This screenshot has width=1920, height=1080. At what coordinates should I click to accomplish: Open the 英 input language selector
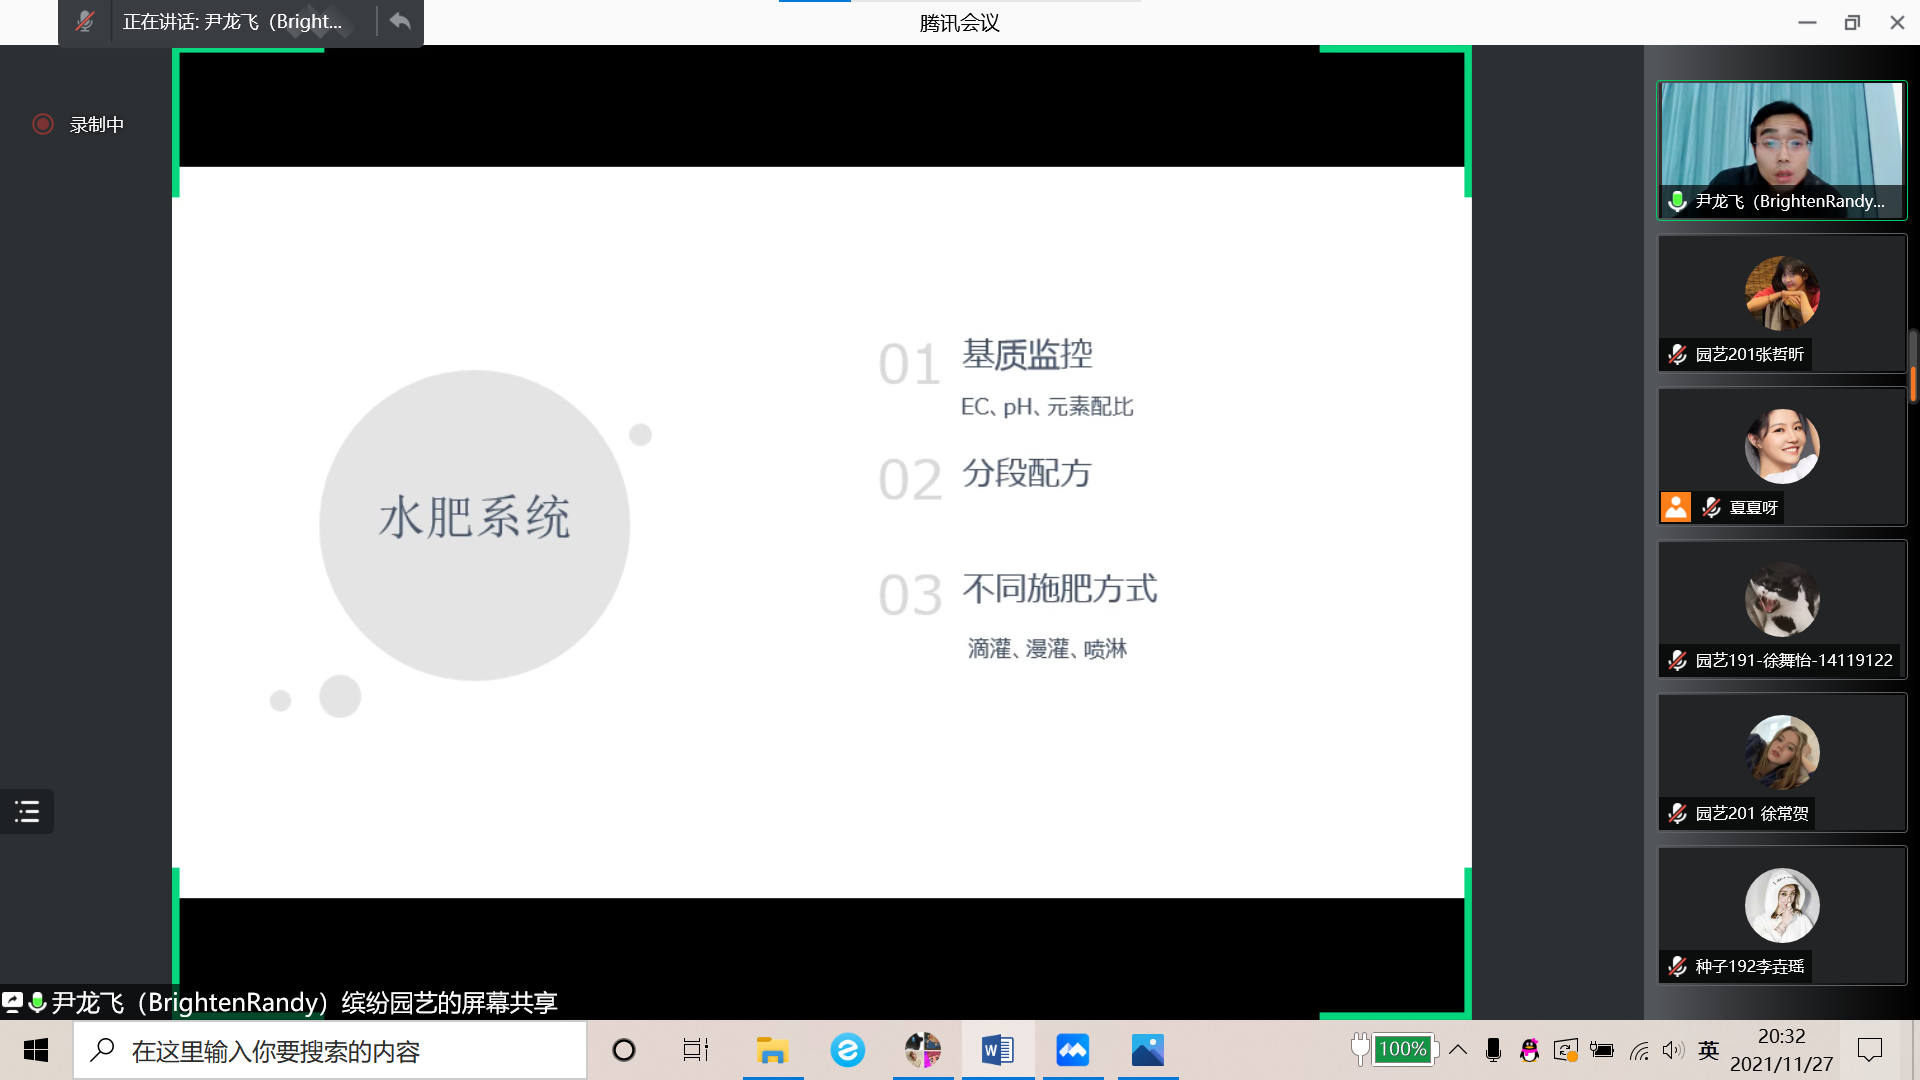pos(1708,1050)
